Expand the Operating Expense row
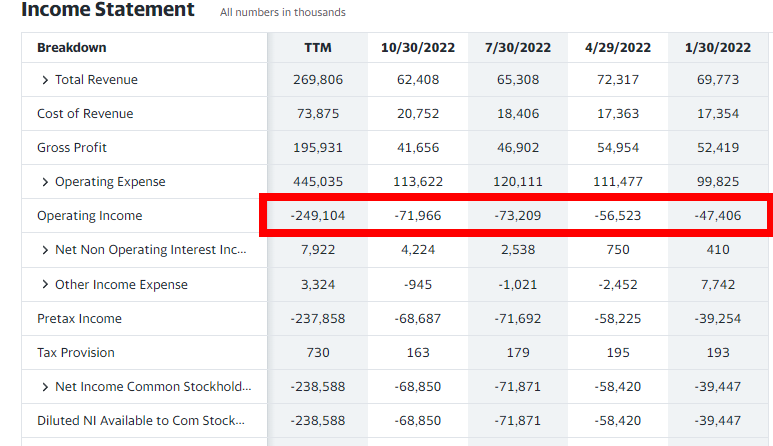Viewport: 773px width, 446px height. click(45, 182)
